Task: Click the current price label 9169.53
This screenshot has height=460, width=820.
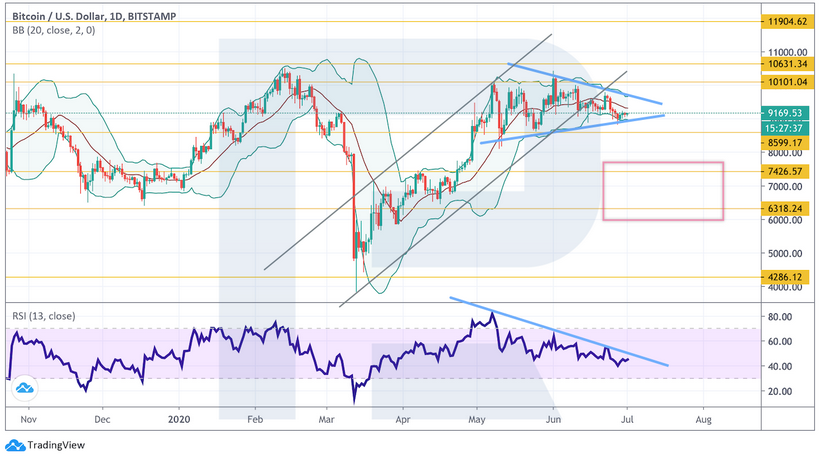Action: tap(783, 113)
